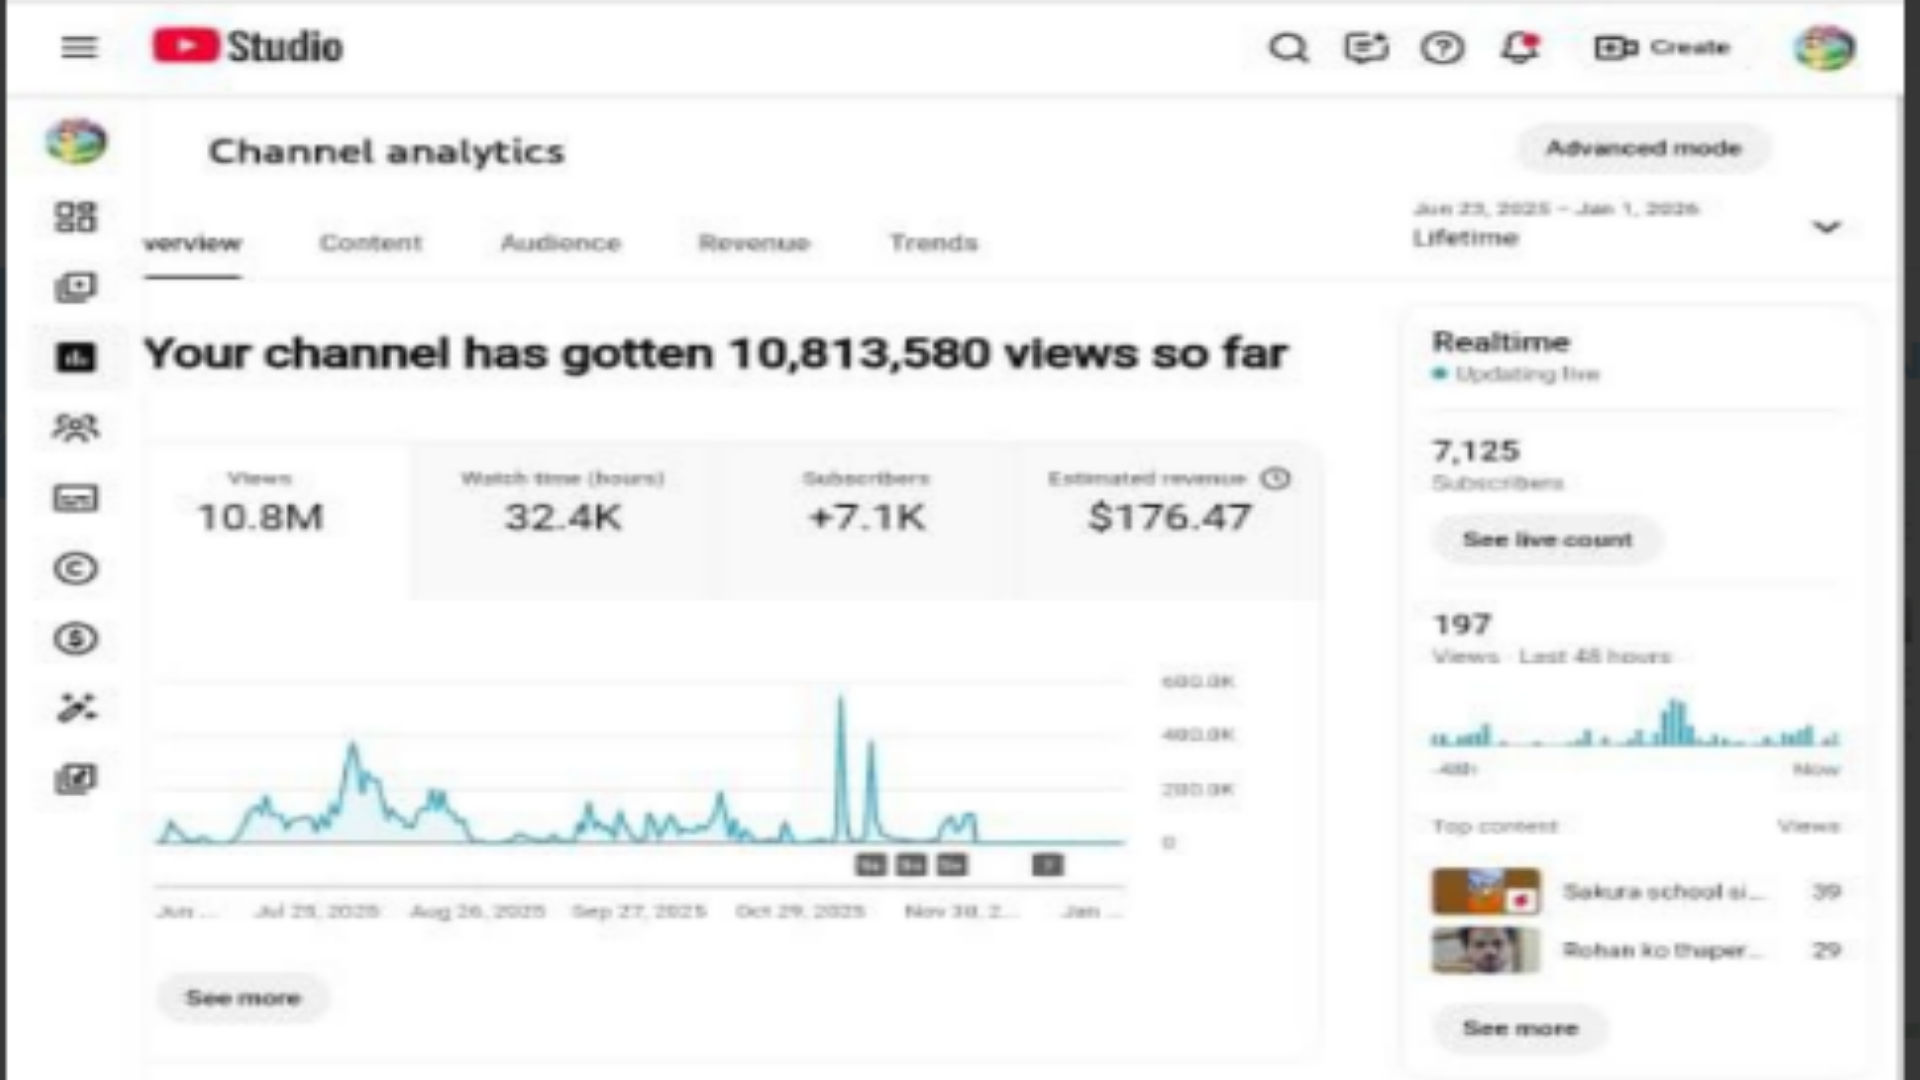The height and width of the screenshot is (1080, 1920).
Task: Click the search magnifier icon
Action: pos(1288,47)
